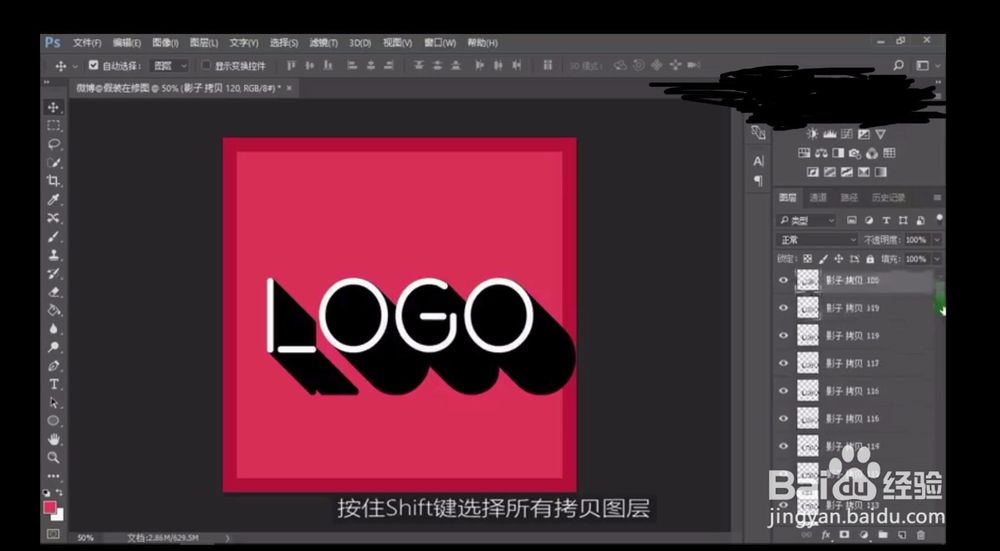
Task: Hide the topmost 影子 拷贝 layer eye
Action: 783,280
